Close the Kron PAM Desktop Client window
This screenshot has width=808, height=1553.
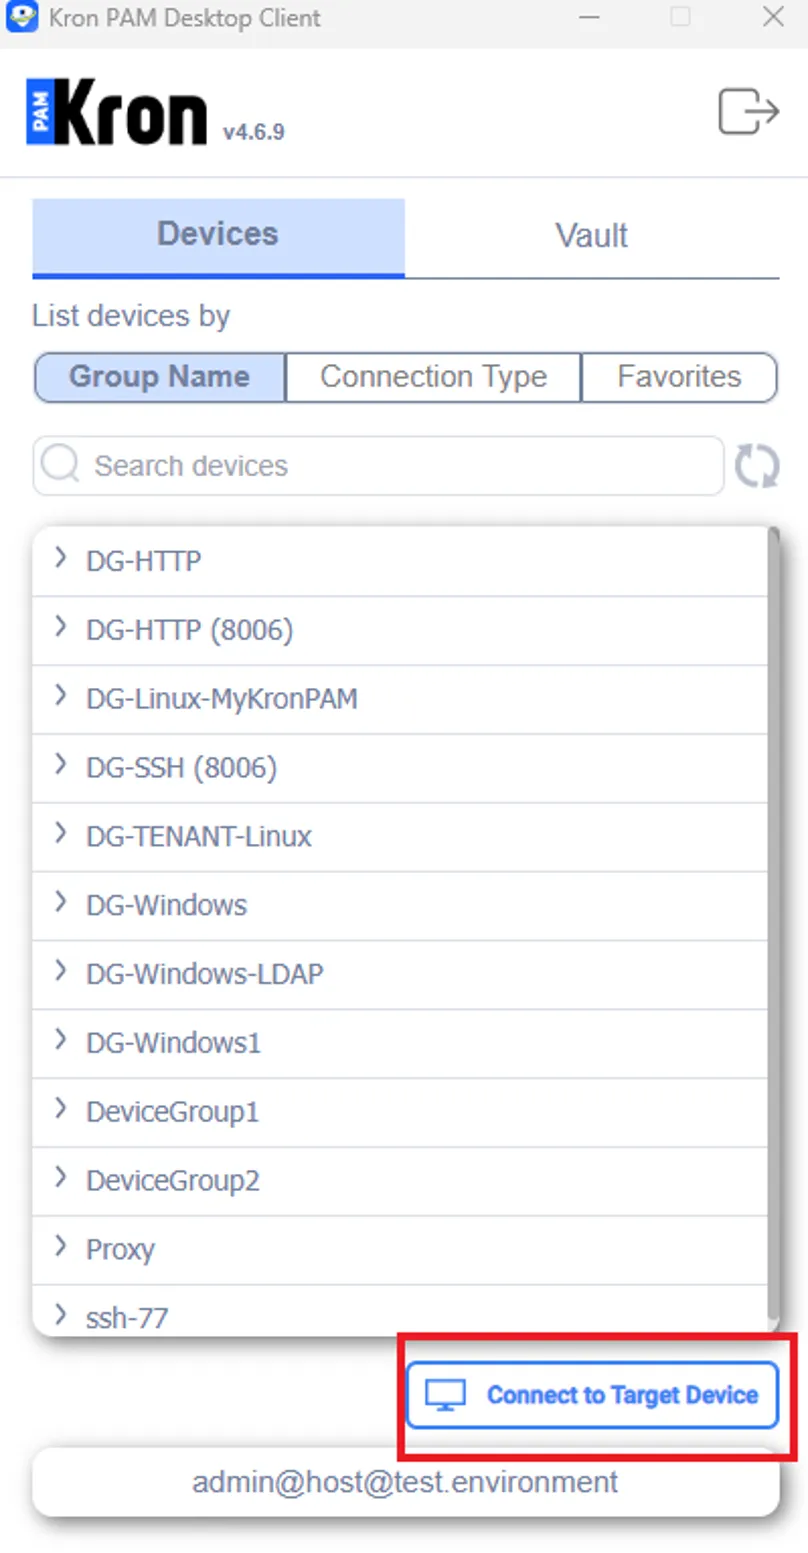point(773,17)
